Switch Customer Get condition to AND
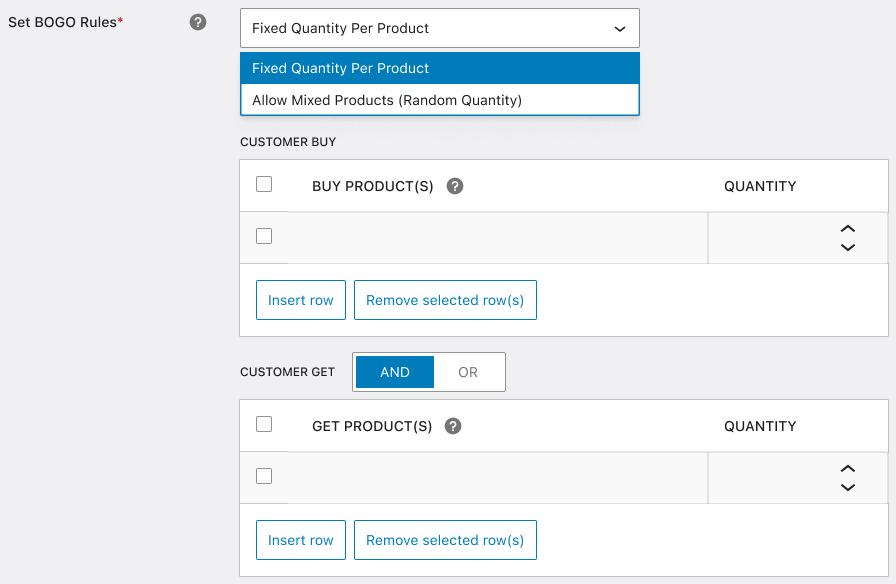This screenshot has height=584, width=896. click(395, 372)
